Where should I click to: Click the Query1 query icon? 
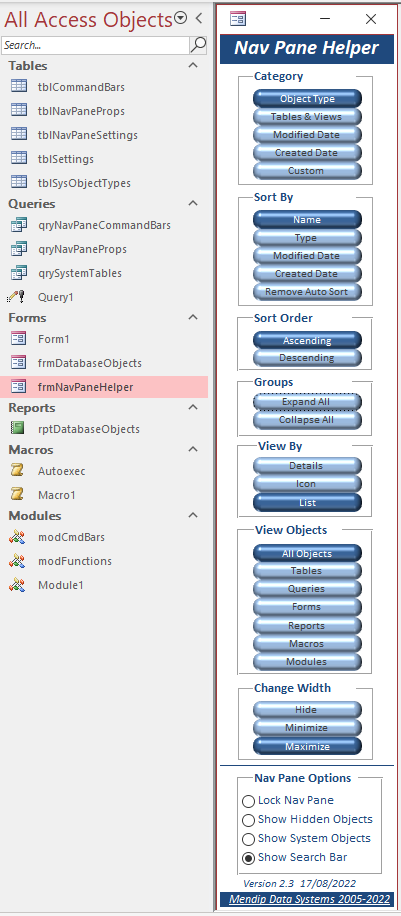tap(16, 297)
